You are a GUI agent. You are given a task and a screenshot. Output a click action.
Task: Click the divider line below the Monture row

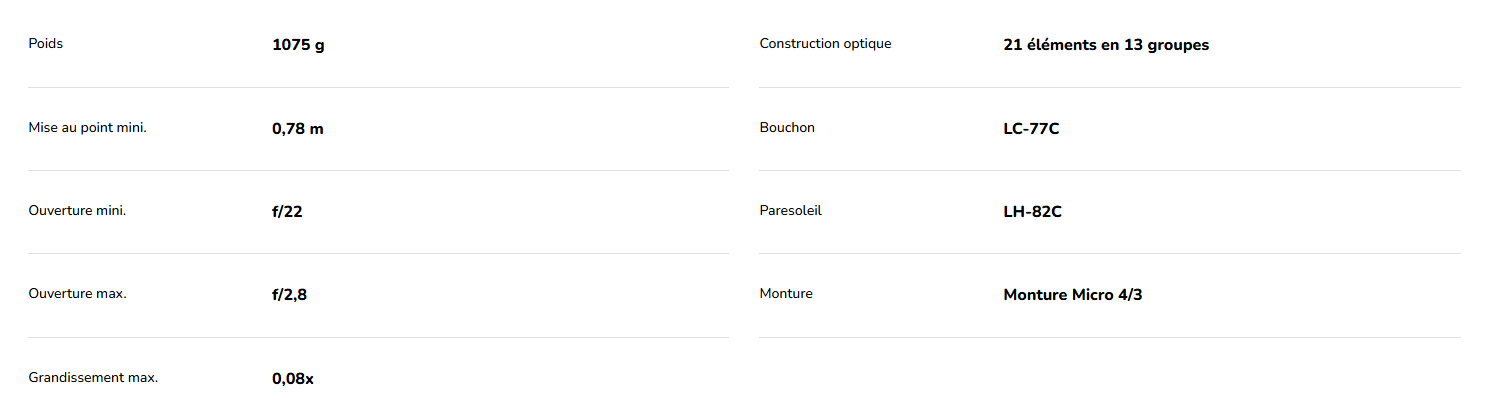pos(1109,337)
